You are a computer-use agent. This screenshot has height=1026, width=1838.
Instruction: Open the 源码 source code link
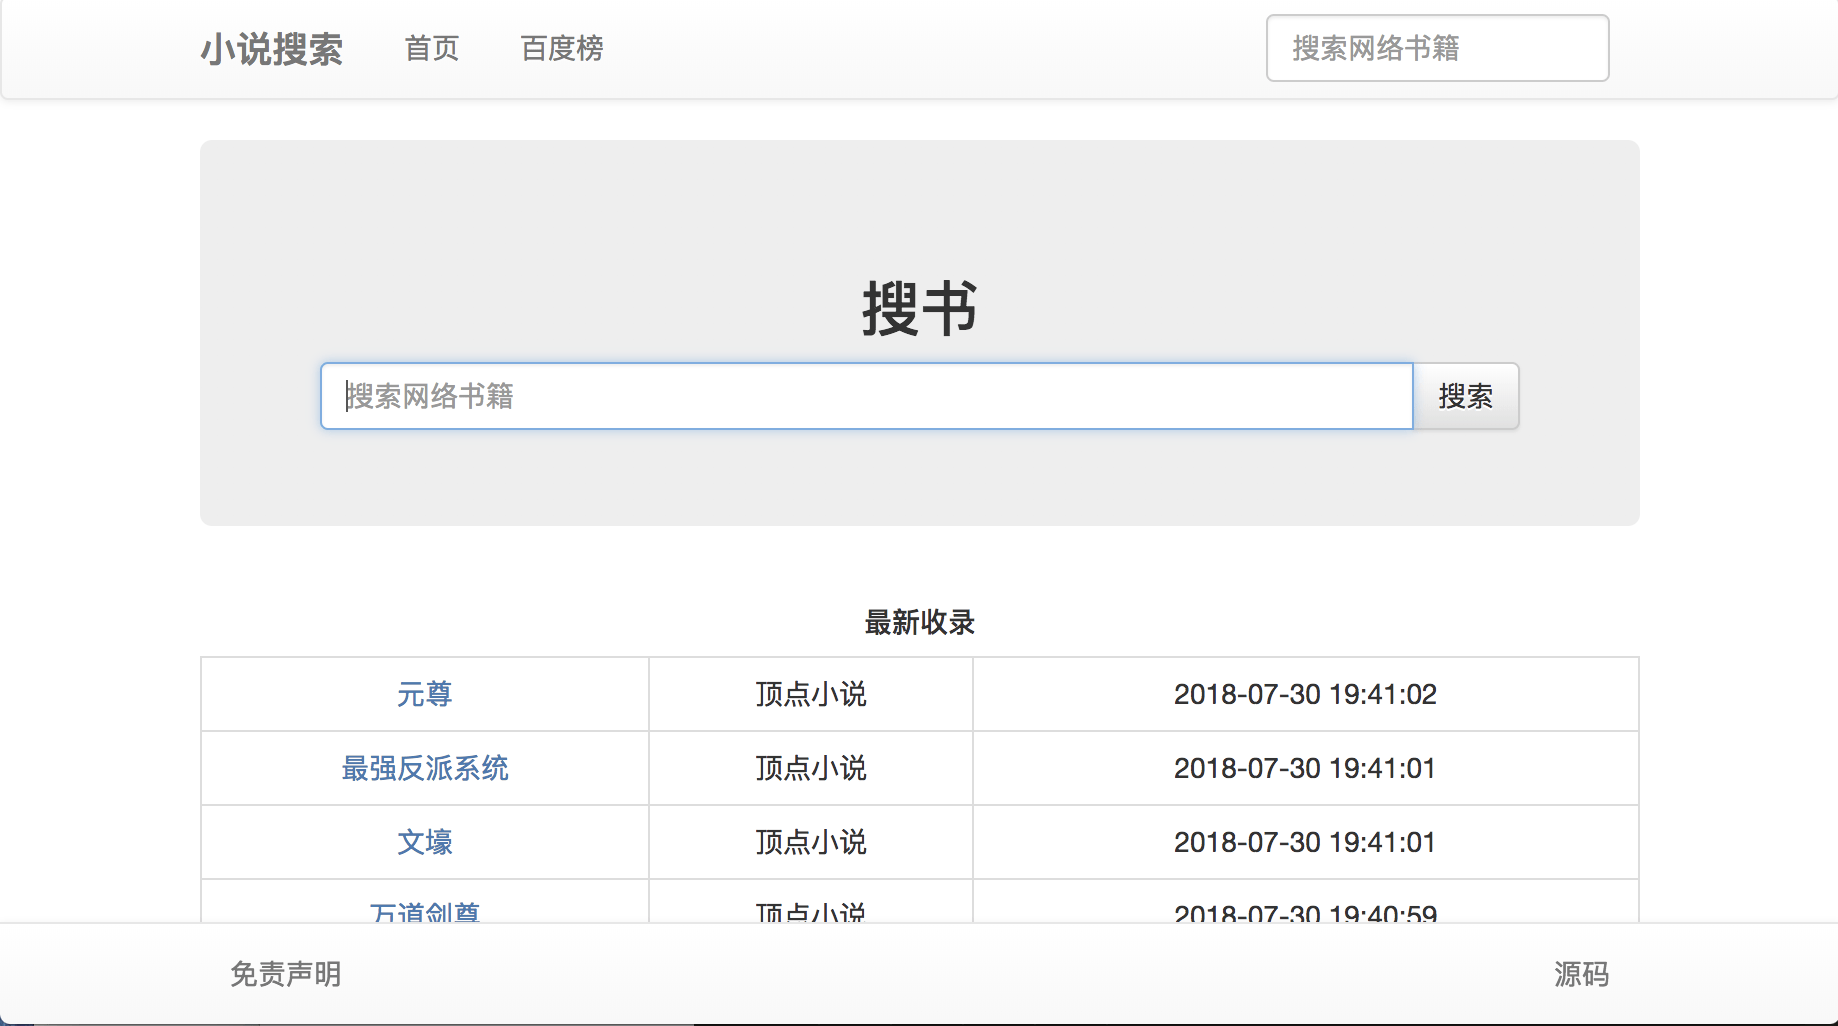1581,973
